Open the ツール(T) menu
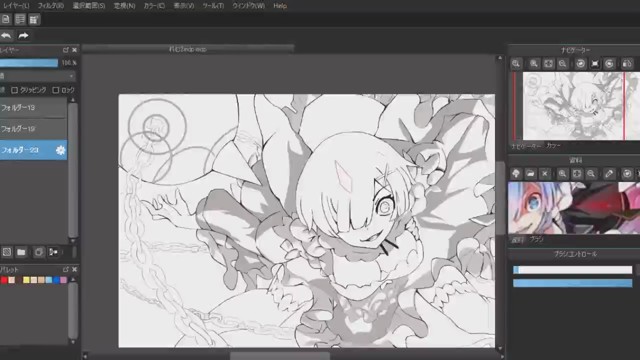 coord(213,6)
